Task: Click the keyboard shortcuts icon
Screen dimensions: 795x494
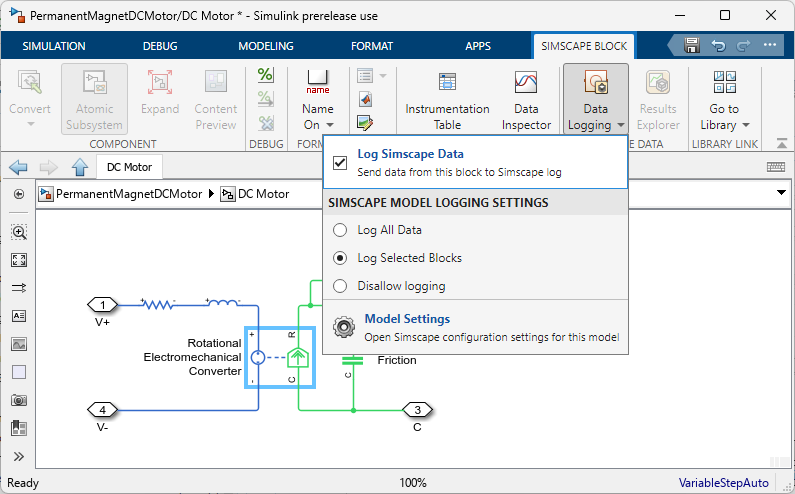Action: pyautogui.click(x=776, y=167)
